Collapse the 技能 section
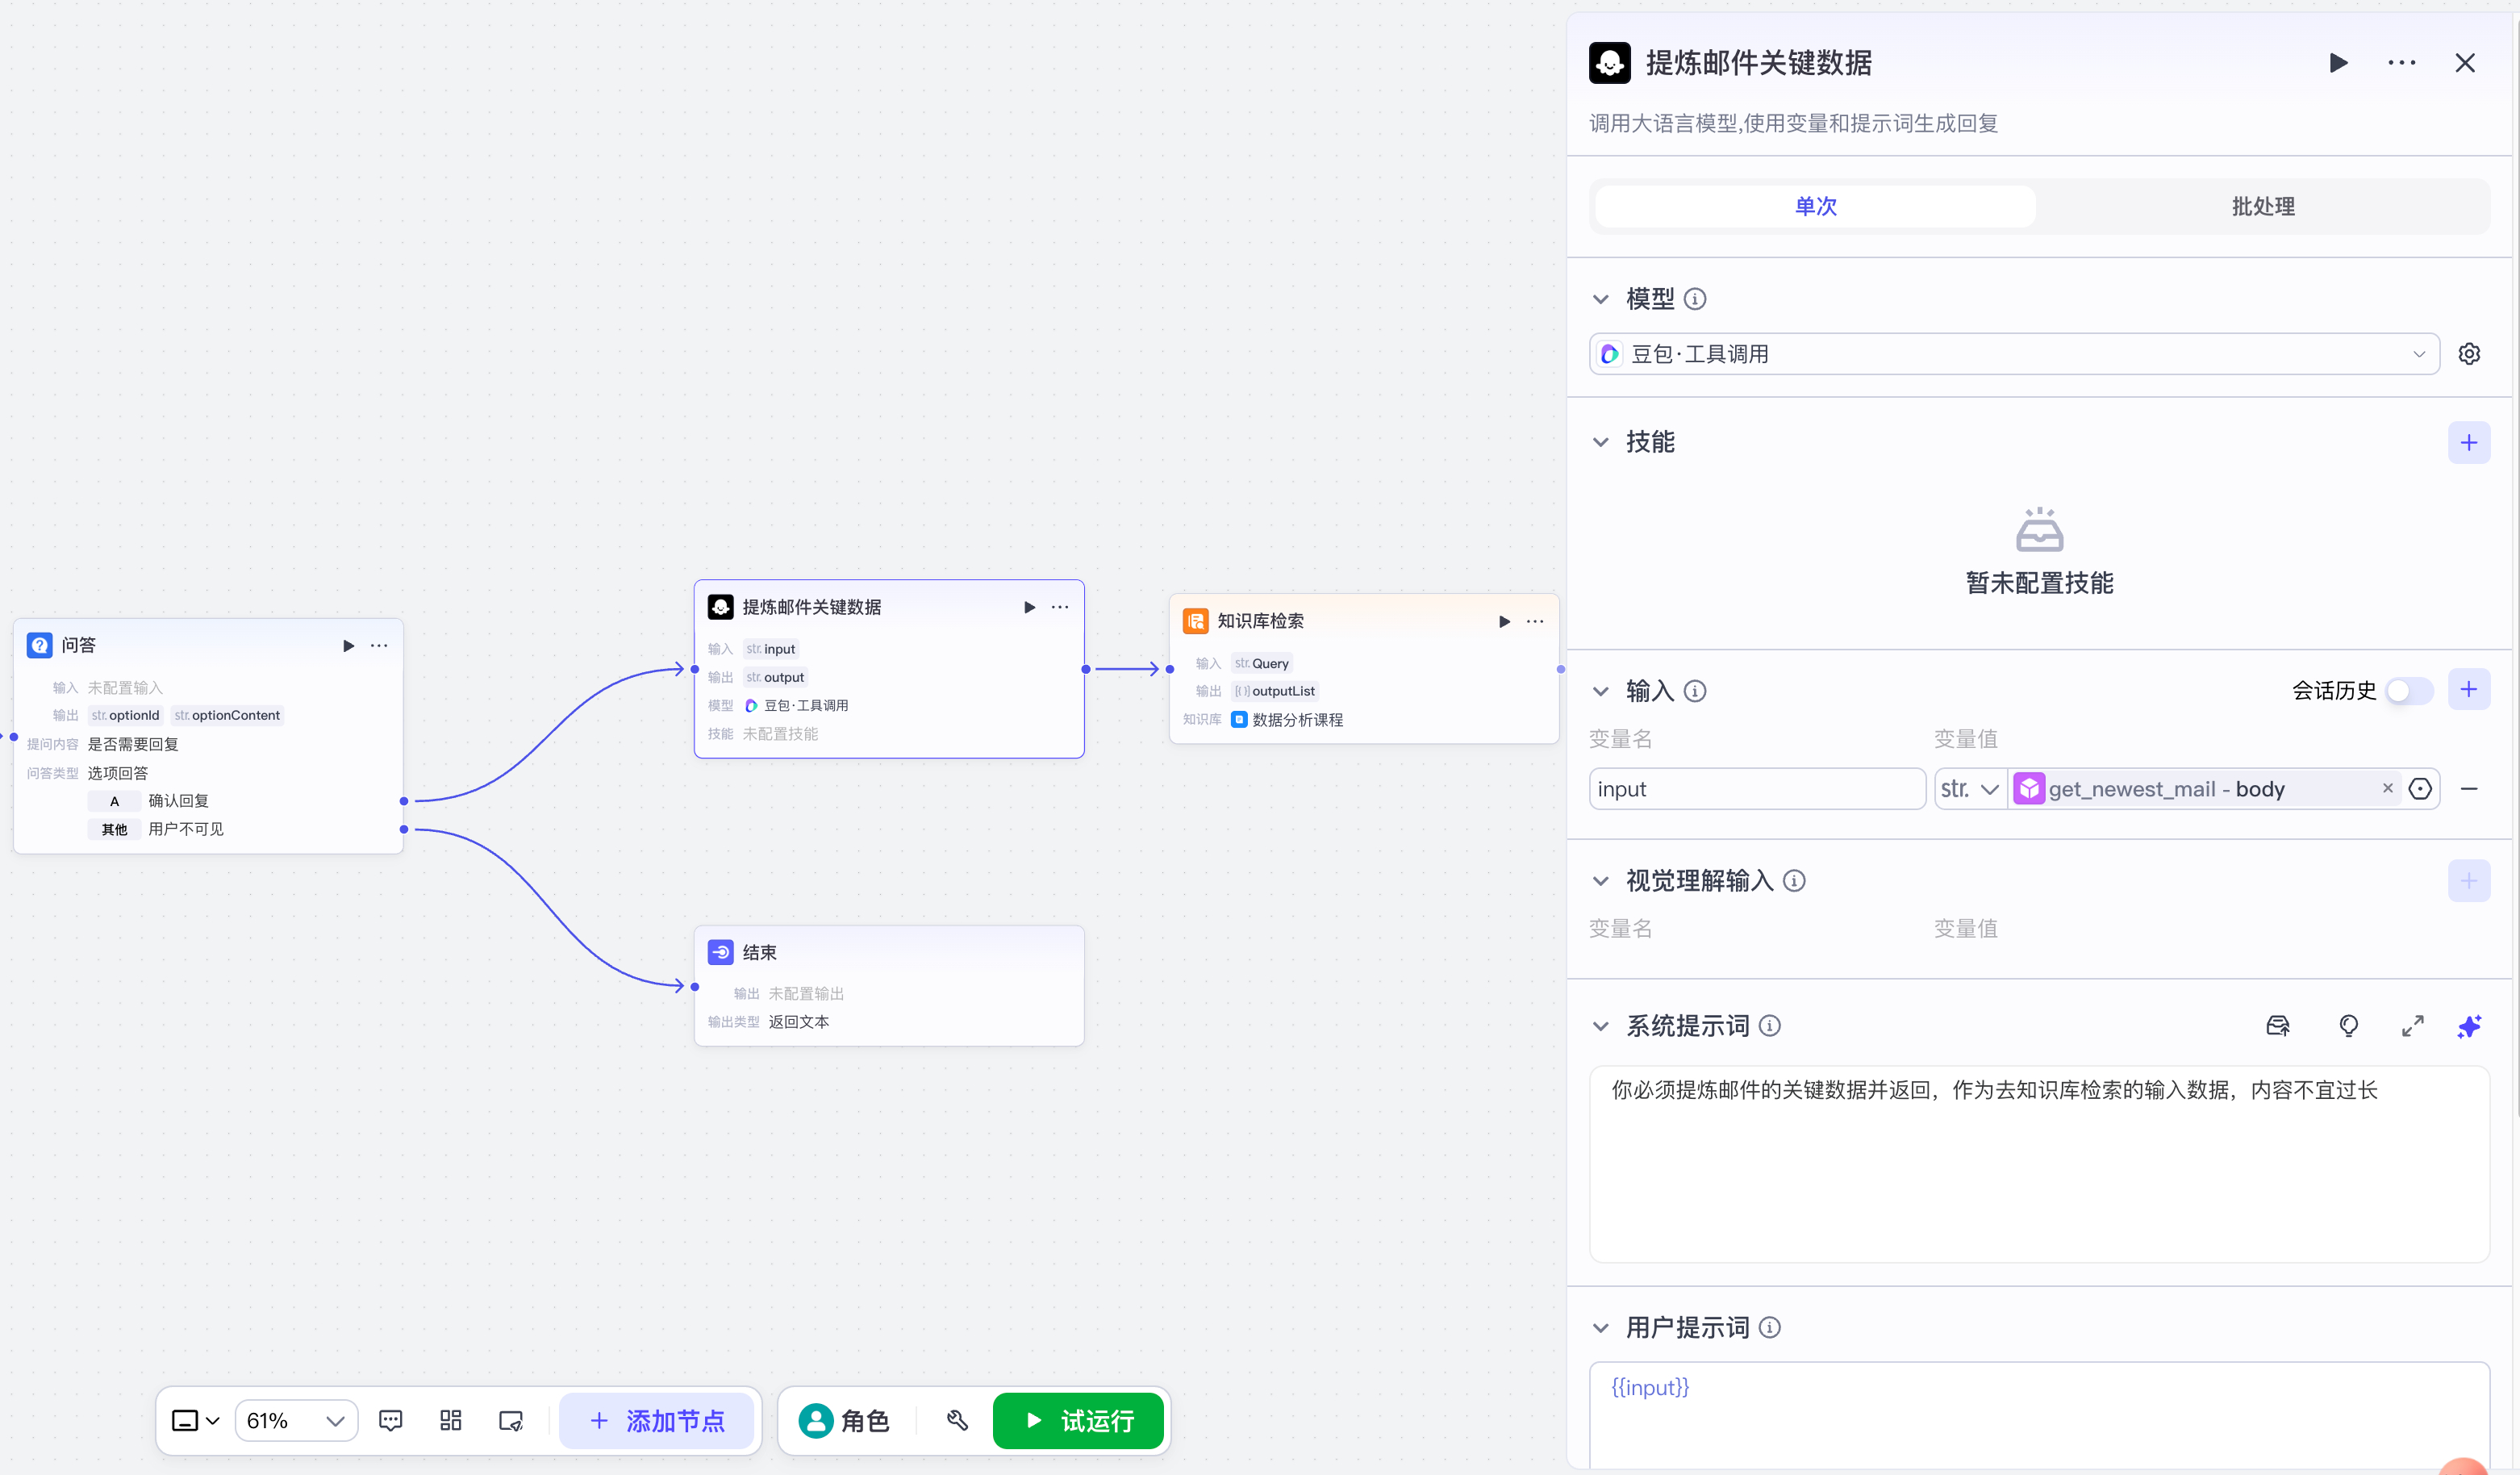2520x1475 pixels. [x=1601, y=442]
